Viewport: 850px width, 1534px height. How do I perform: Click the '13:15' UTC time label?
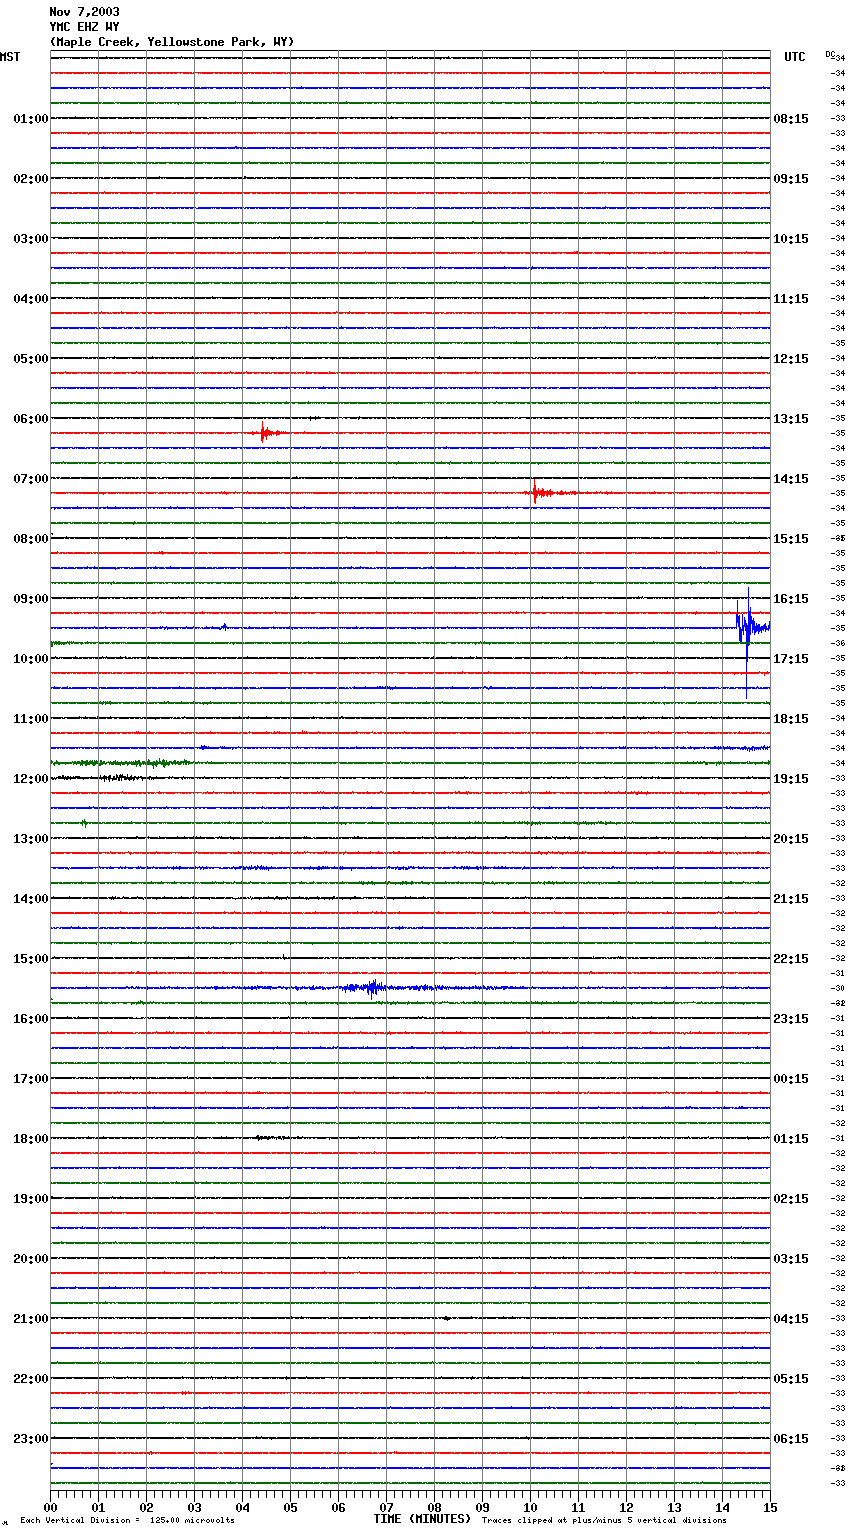pyautogui.click(x=791, y=419)
